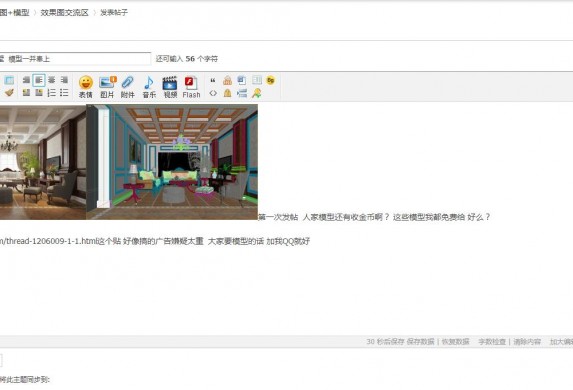The width and height of the screenshot is (573, 390).
Task: Insert an unordered bullet list
Action: (64, 93)
